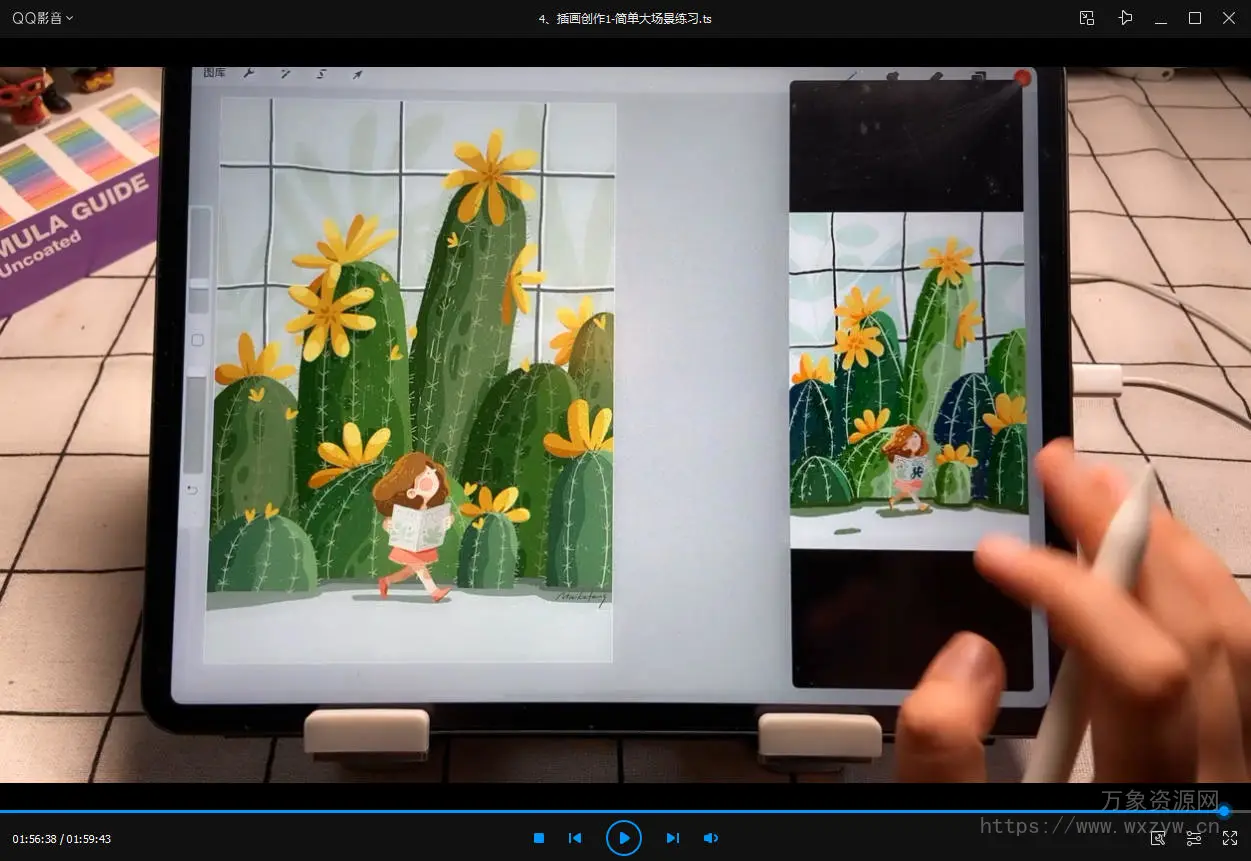Click the red color swatch in Procreate
Image resolution: width=1251 pixels, height=861 pixels.
1022,77
